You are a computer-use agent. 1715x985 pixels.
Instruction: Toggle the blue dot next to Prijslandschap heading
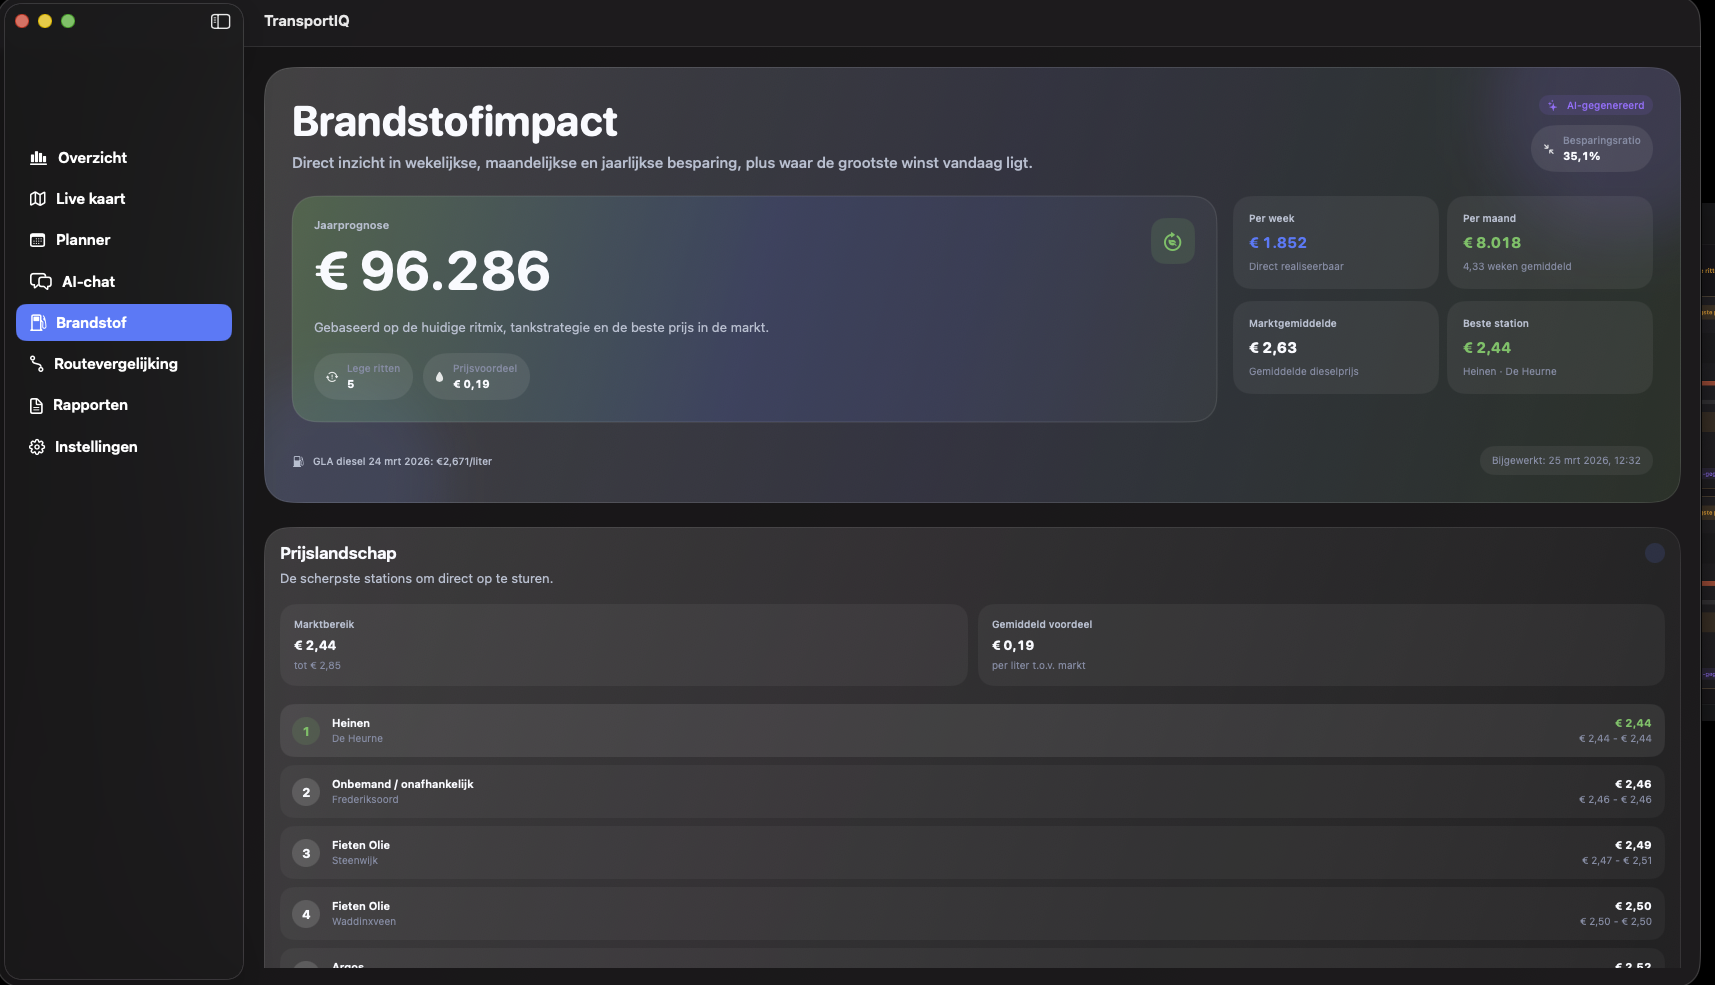[x=1654, y=552]
